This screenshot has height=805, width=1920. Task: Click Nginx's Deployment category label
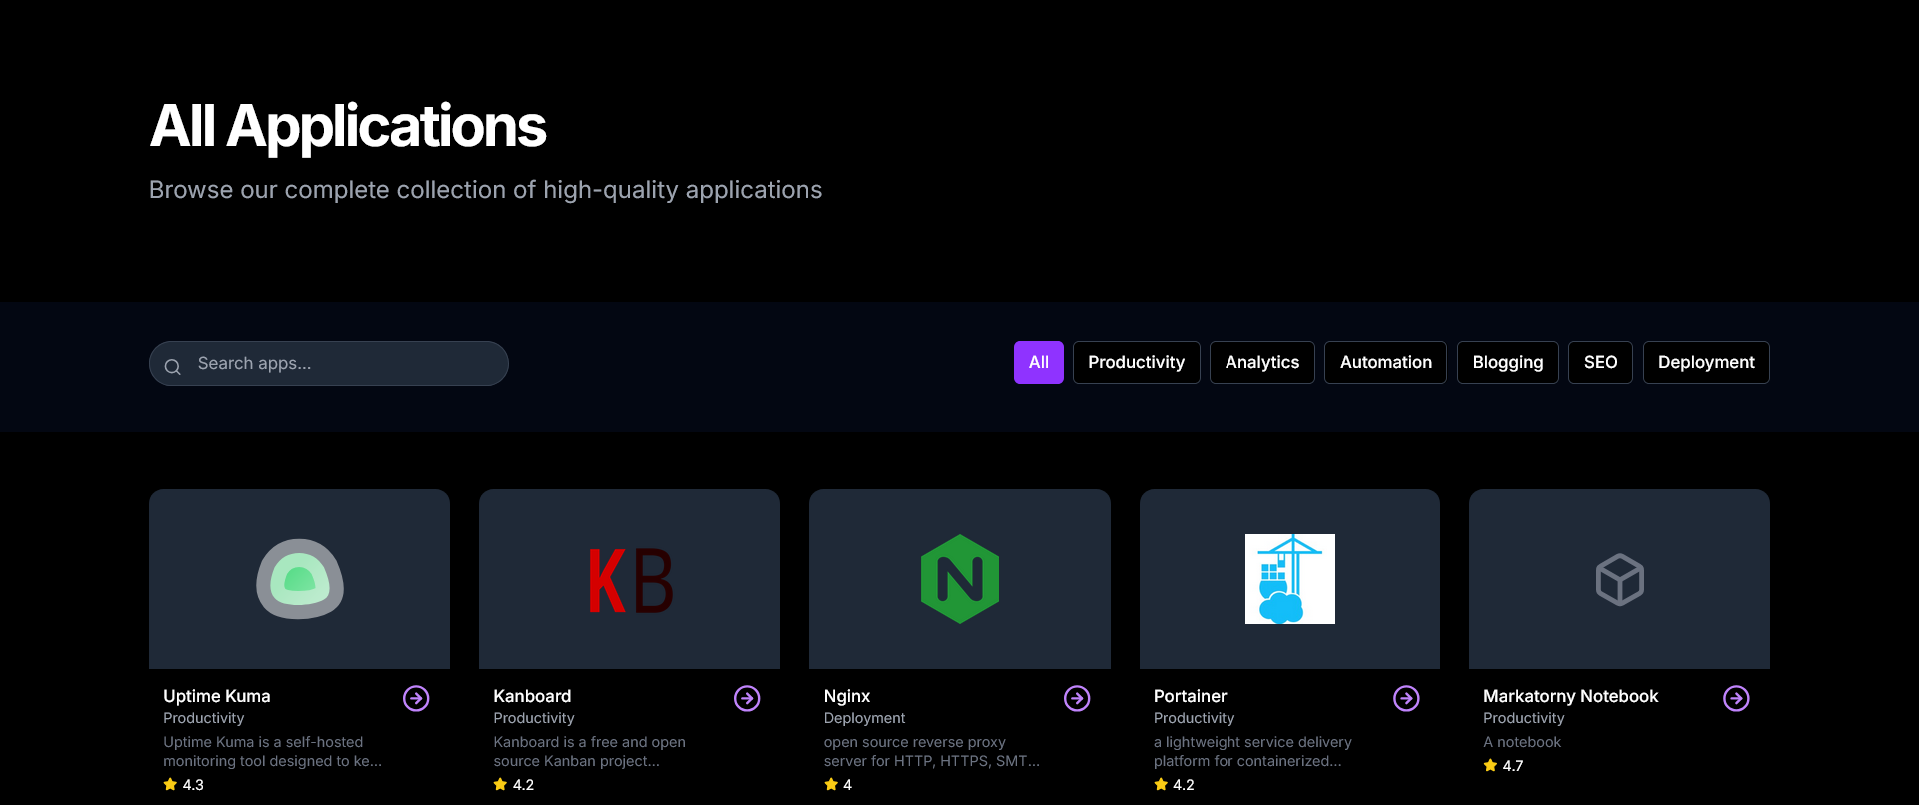(864, 718)
